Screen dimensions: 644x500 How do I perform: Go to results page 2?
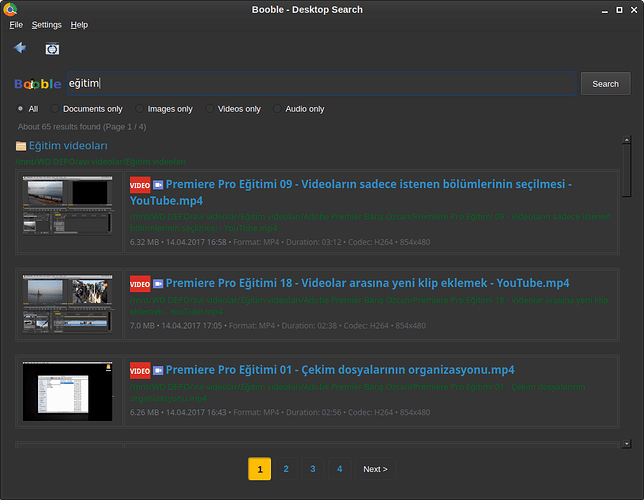286,469
